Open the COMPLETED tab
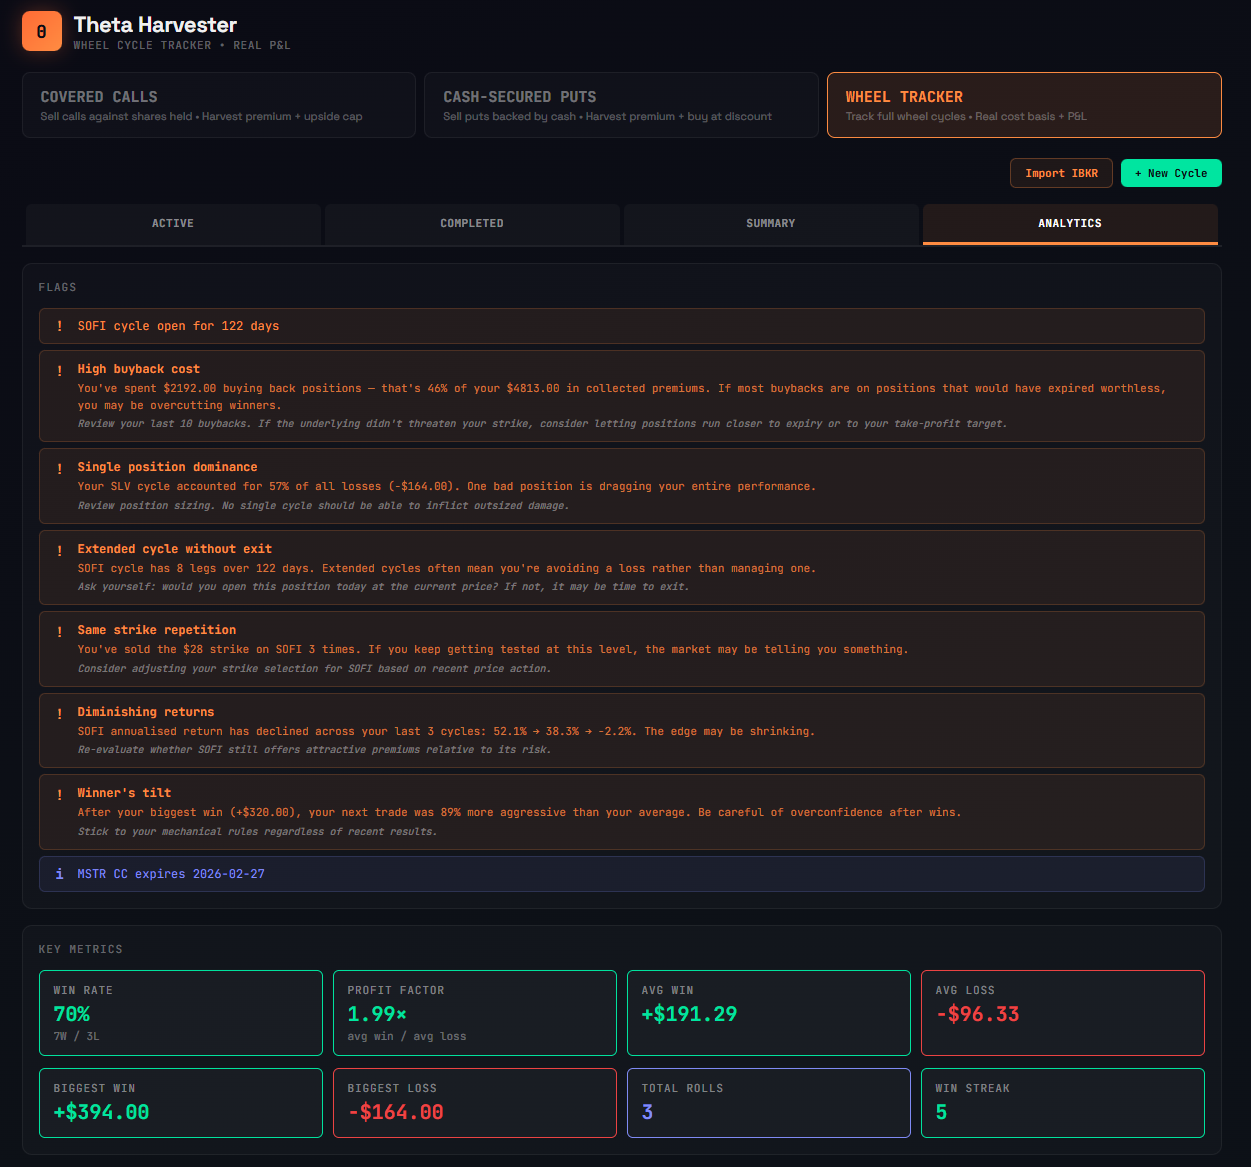 click(471, 224)
